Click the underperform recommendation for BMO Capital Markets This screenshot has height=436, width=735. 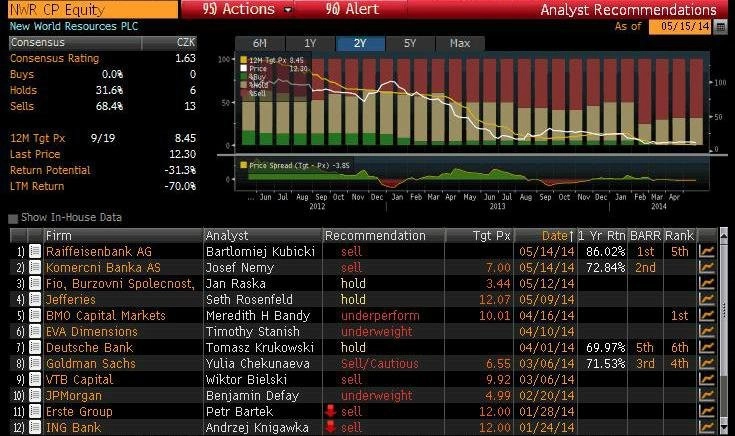[380, 316]
